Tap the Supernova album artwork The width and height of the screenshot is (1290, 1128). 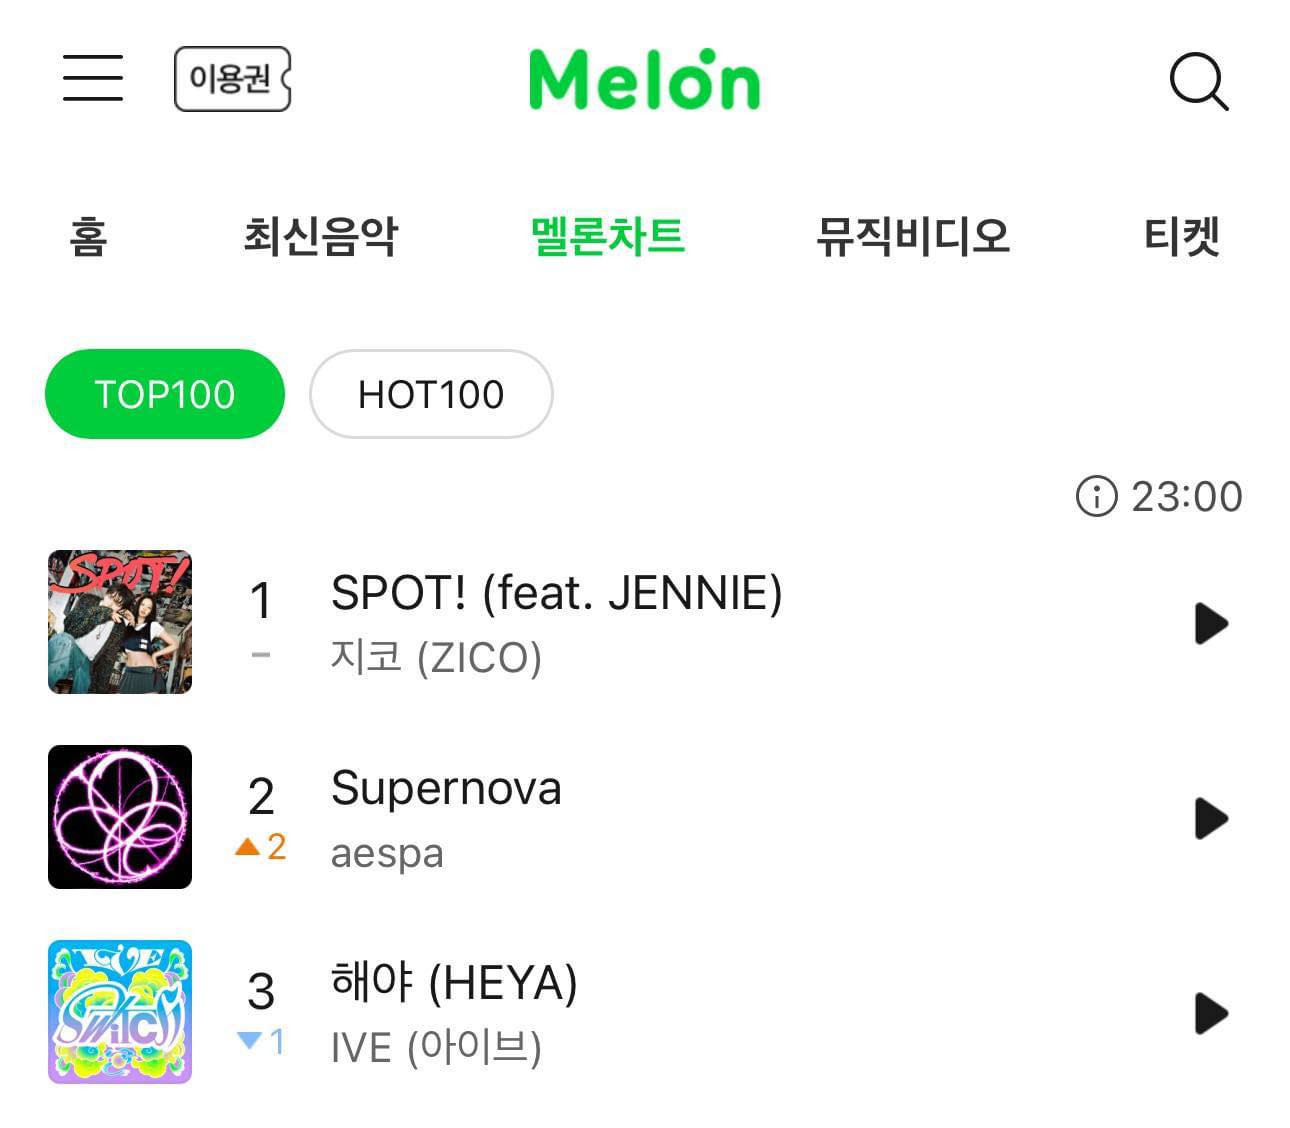tap(120, 817)
